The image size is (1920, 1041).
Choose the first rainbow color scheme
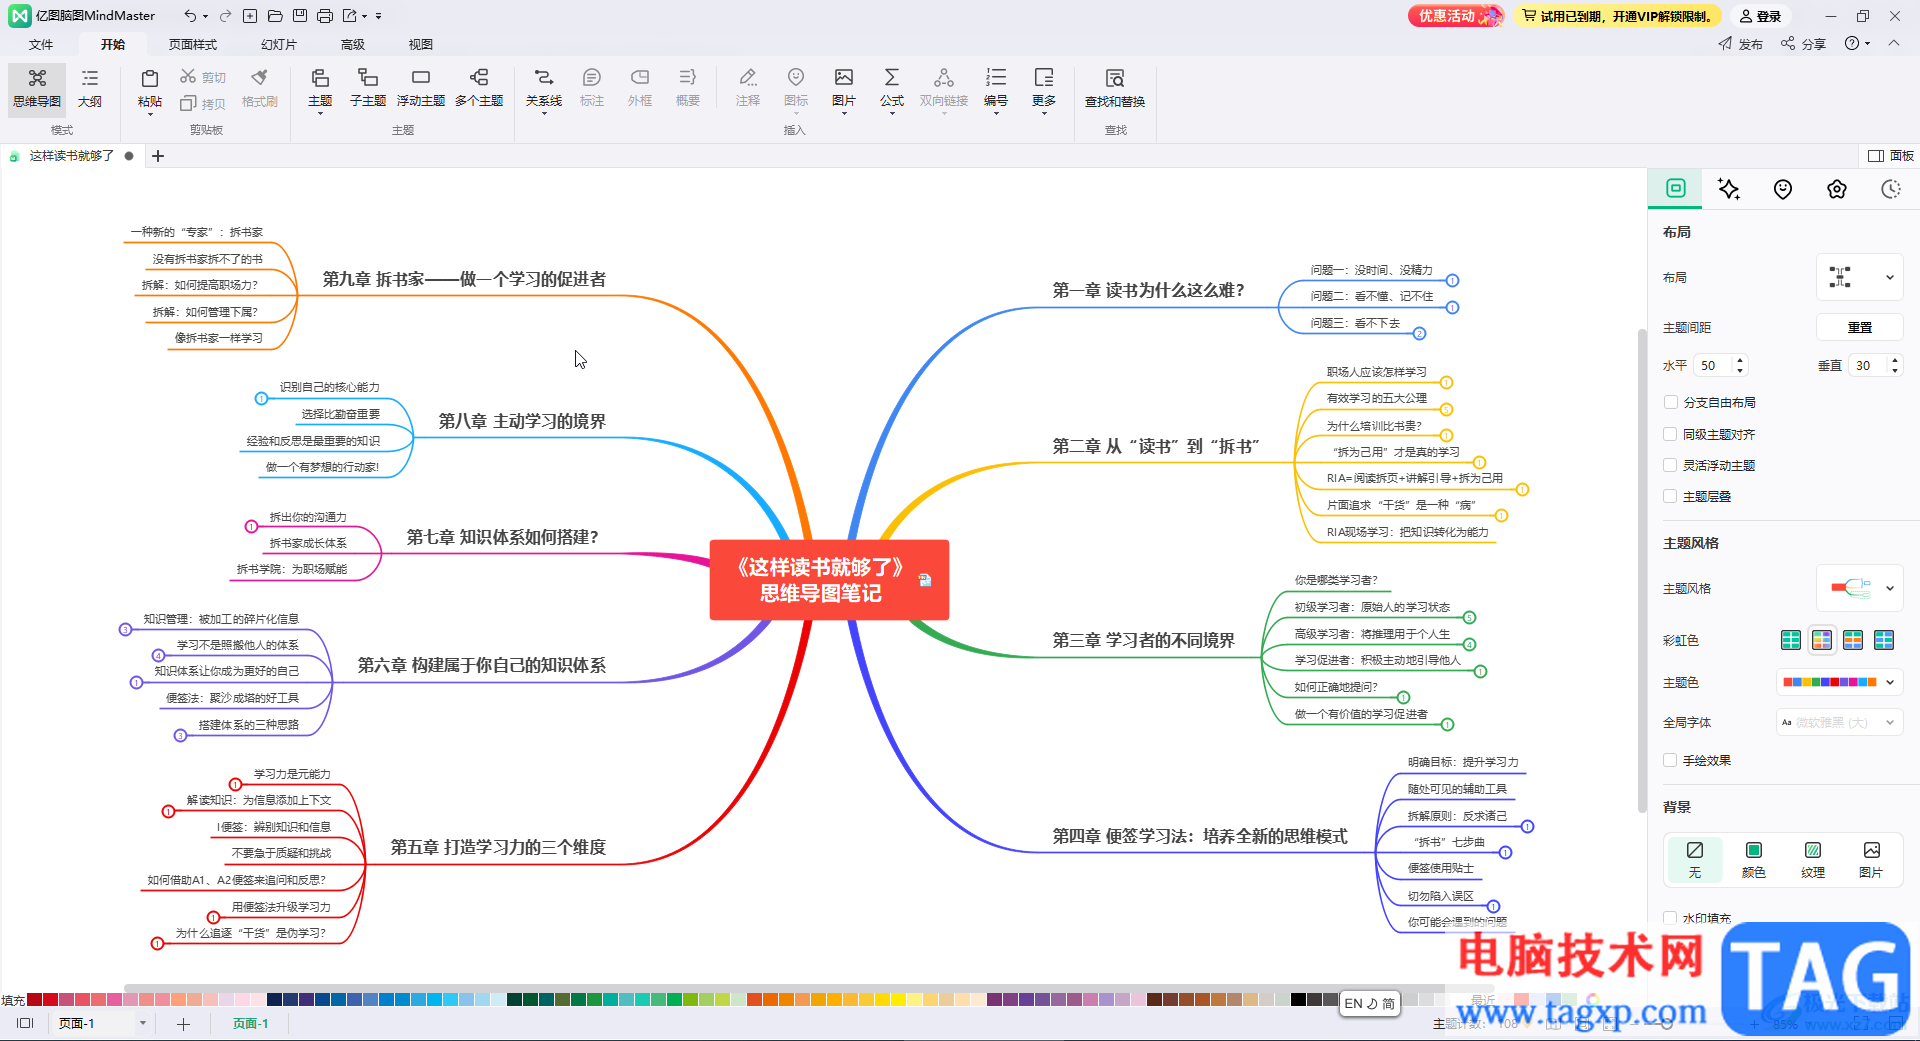1791,640
